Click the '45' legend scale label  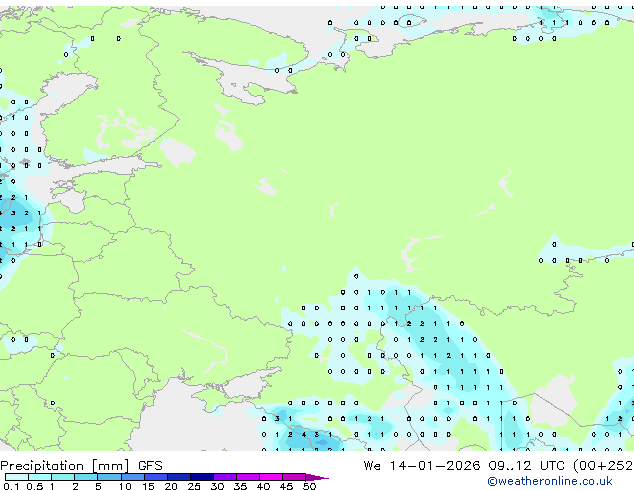tap(286, 486)
